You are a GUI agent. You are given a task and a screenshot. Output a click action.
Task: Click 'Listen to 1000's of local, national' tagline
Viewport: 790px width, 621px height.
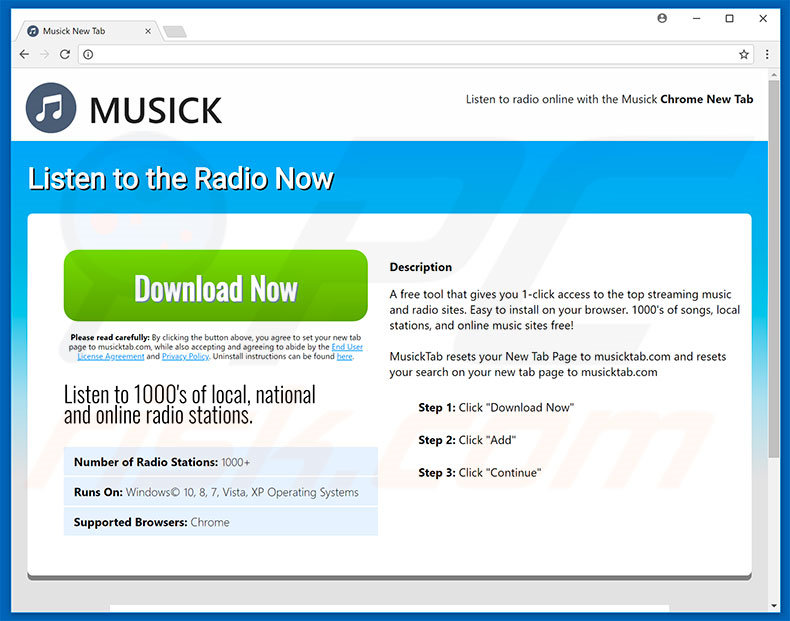pyautogui.click(x=189, y=405)
